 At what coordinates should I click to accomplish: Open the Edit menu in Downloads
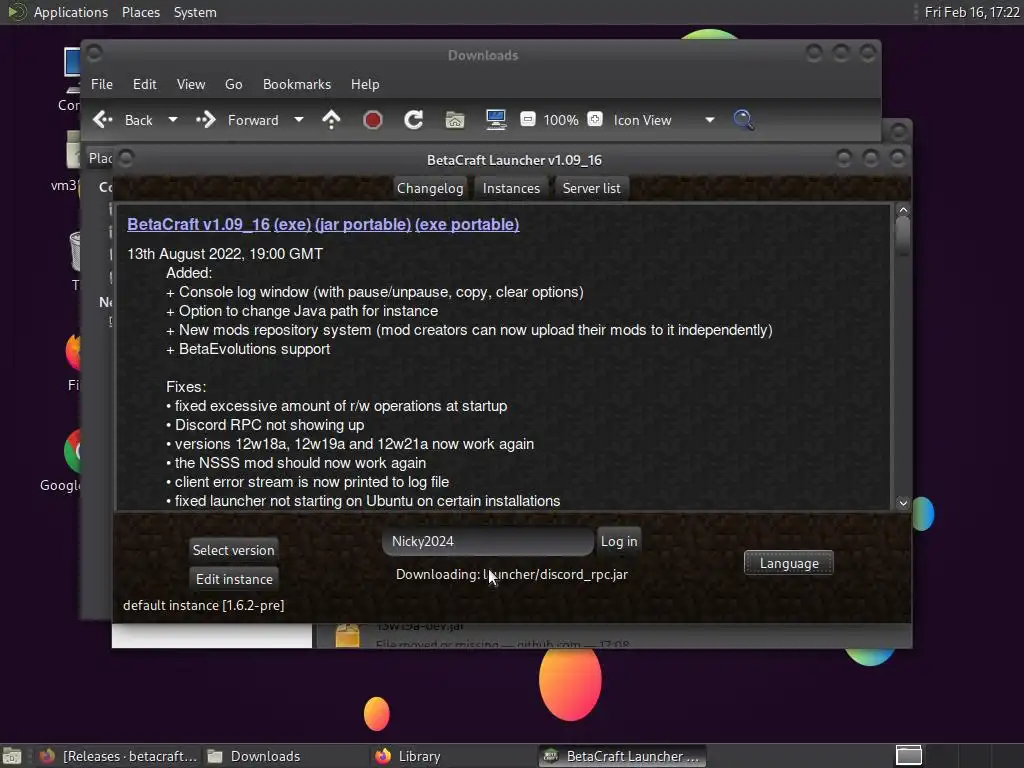pos(144,84)
